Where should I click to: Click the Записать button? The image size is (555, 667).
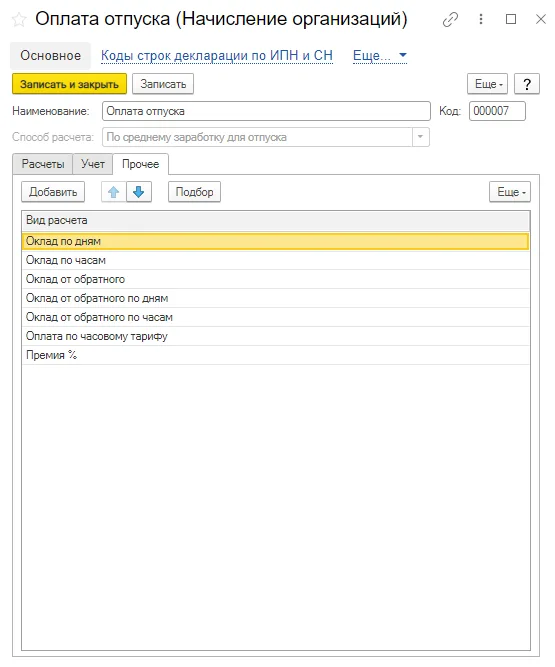click(x=163, y=84)
